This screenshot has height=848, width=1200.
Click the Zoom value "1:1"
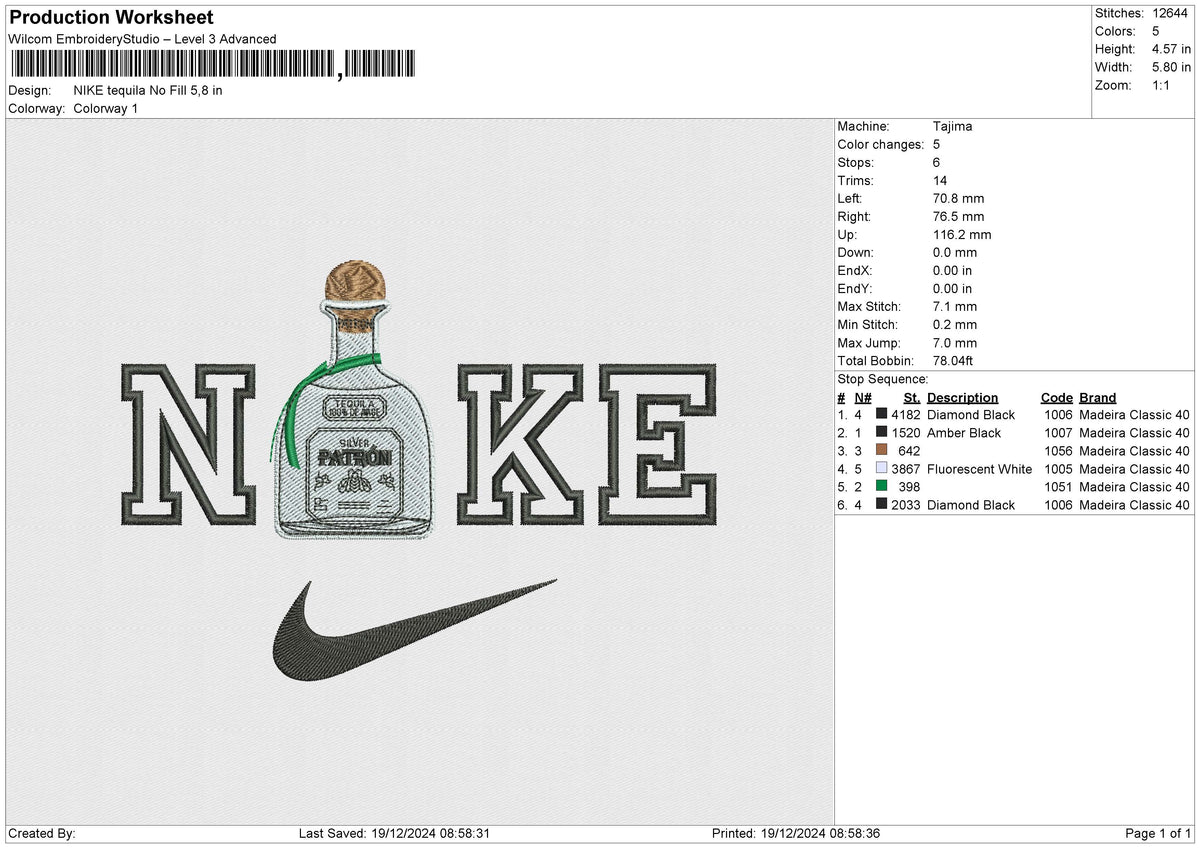tap(1163, 85)
